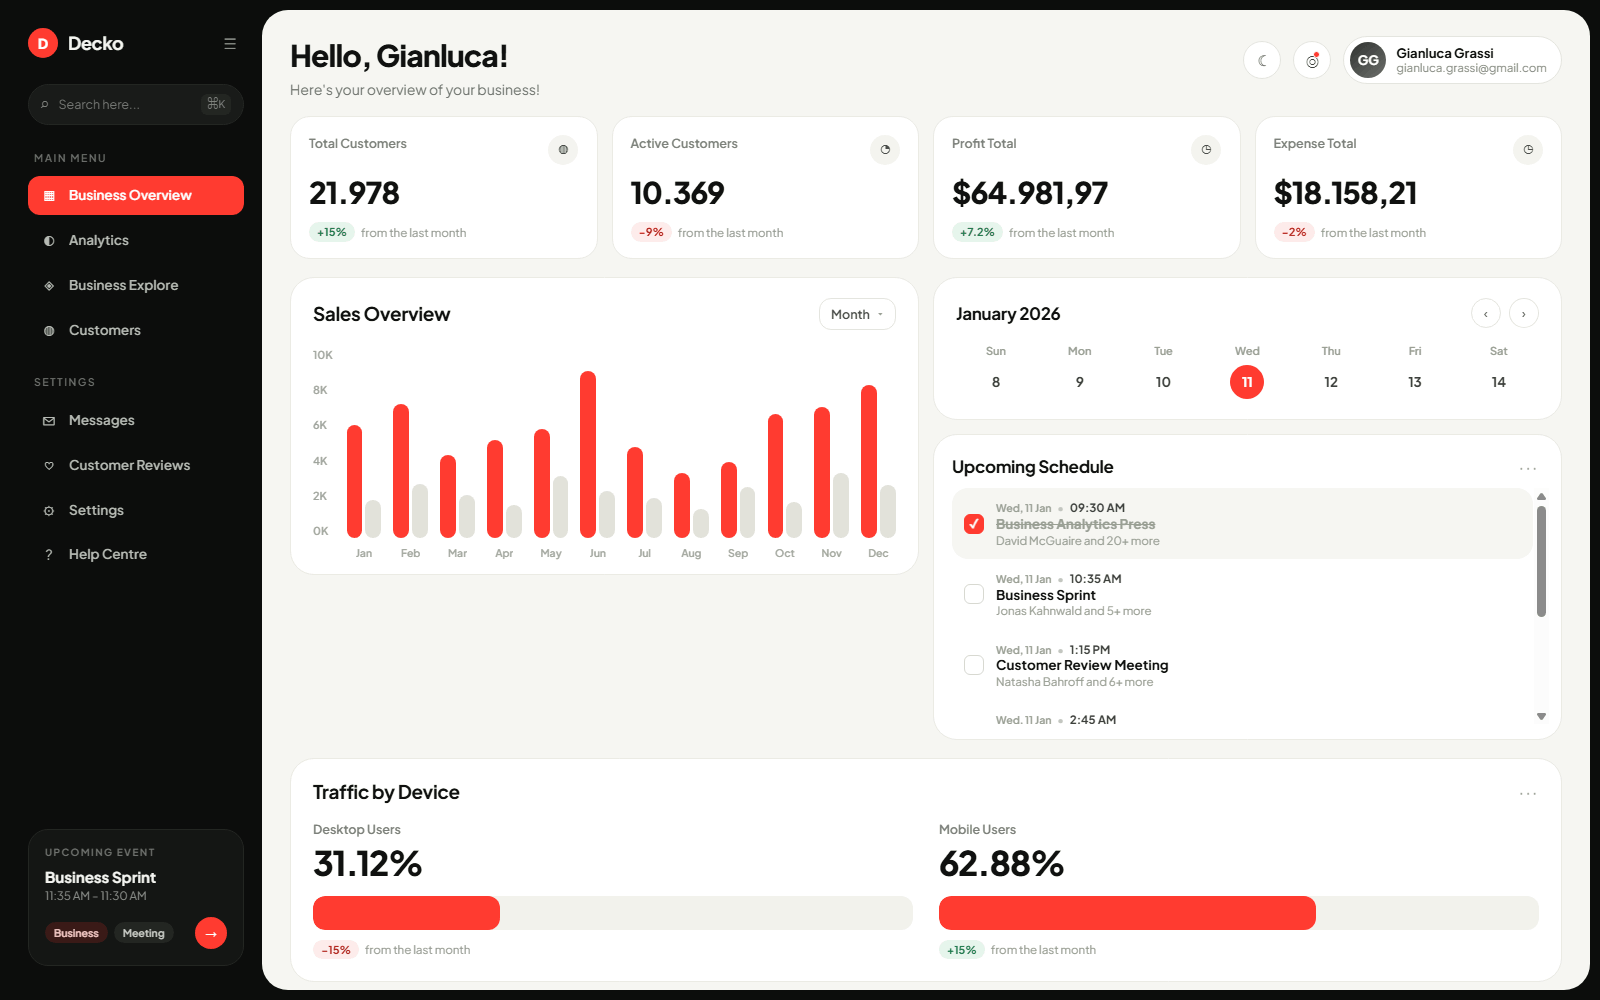Viewport: 1600px width, 1000px height.
Task: Open Customers menu item
Action: (136, 330)
